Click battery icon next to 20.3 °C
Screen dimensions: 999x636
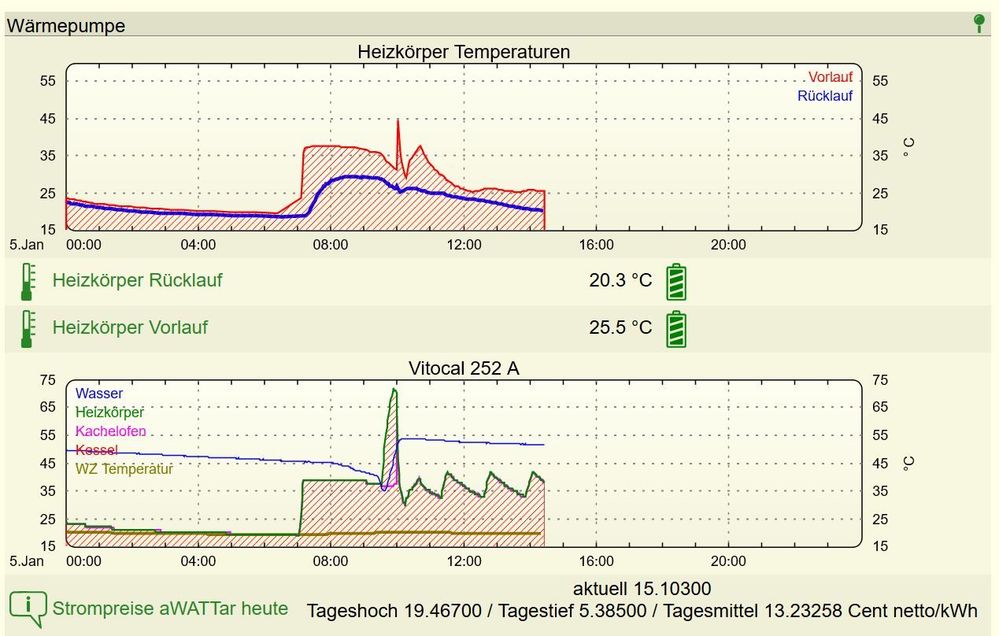pos(676,282)
